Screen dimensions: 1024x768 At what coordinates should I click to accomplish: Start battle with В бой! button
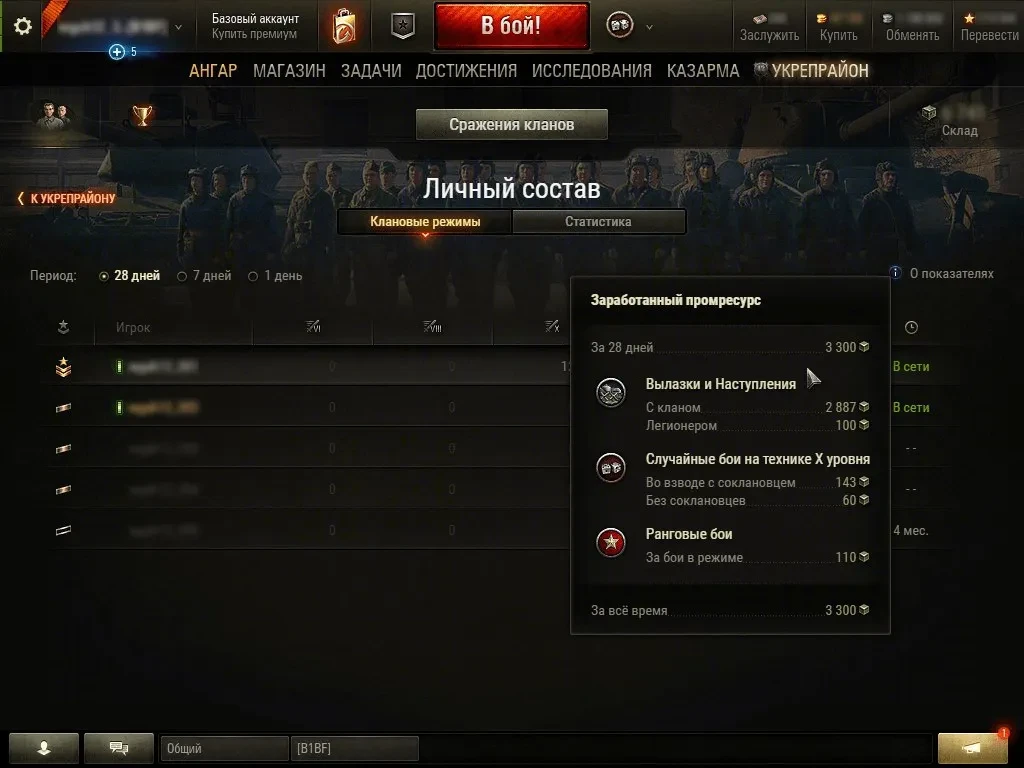point(511,26)
